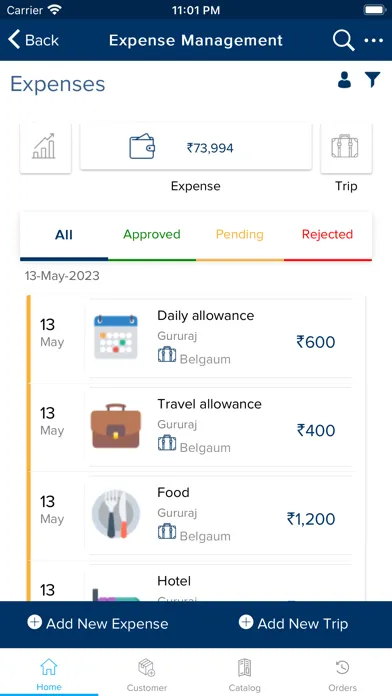Add New Expense button

pos(98,624)
